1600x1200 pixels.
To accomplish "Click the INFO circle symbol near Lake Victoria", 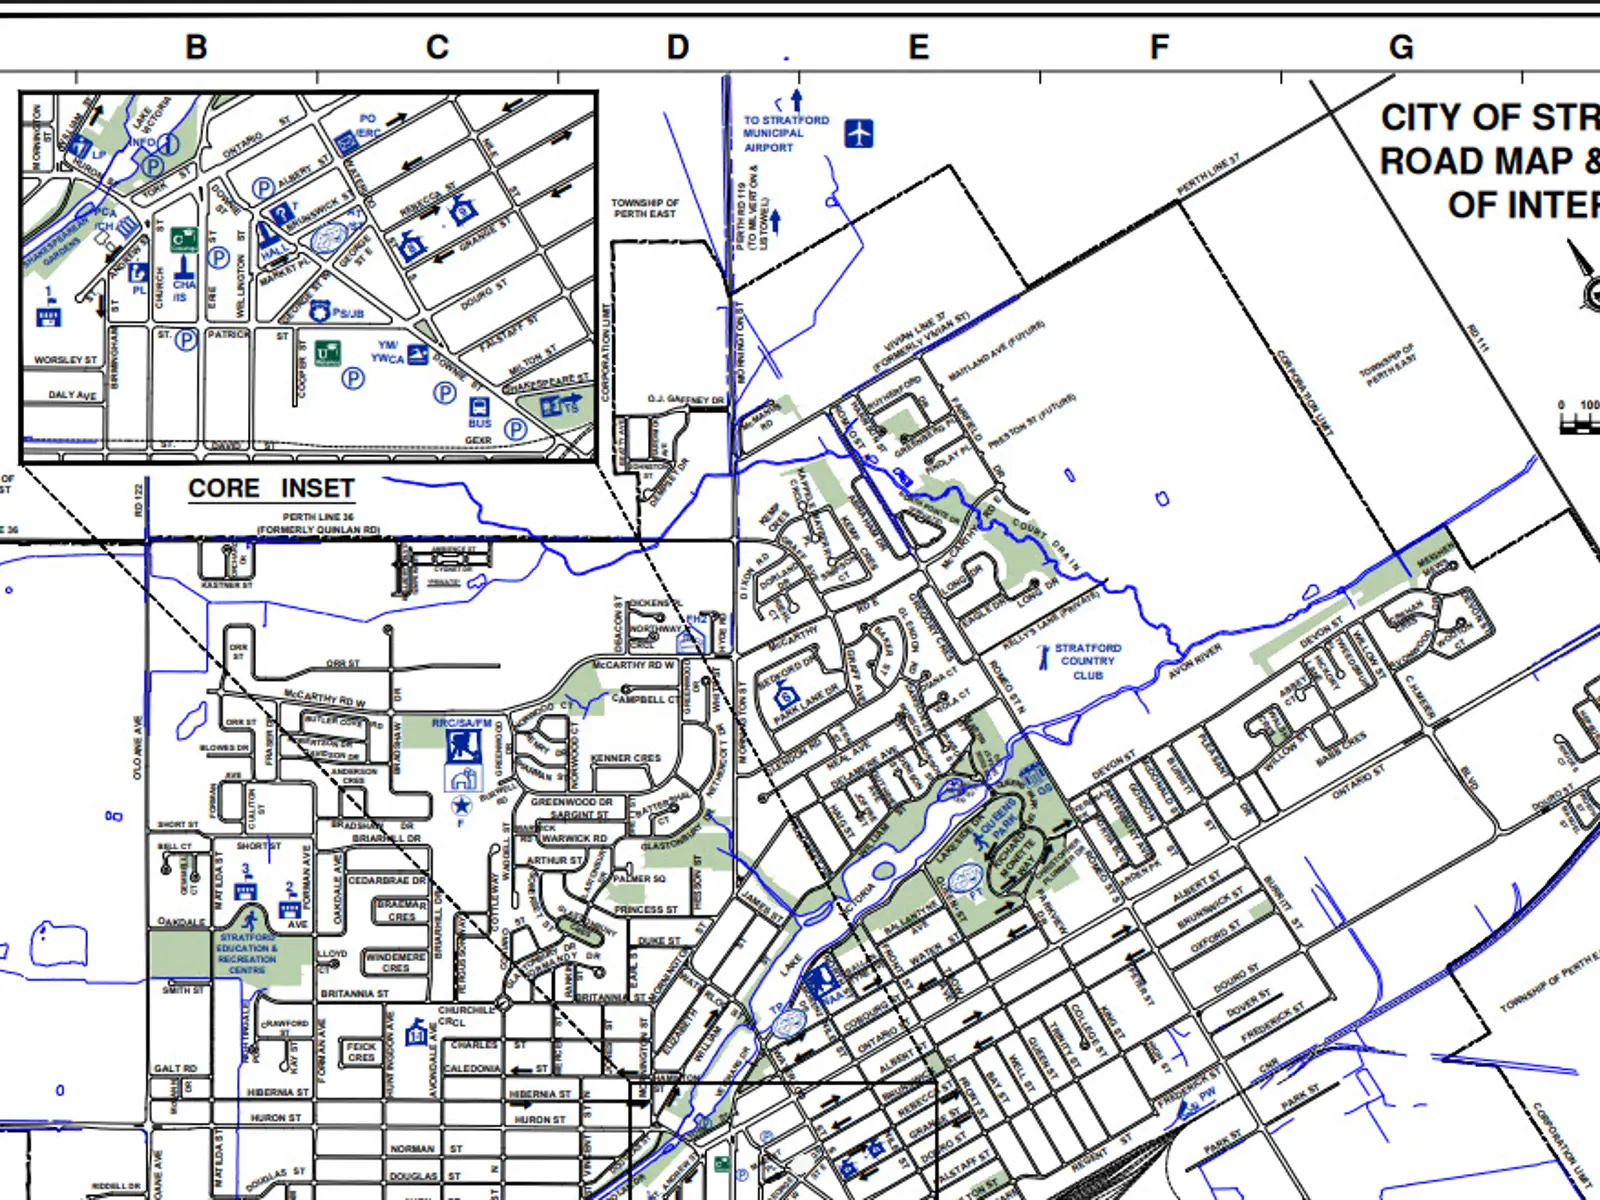I will [169, 145].
